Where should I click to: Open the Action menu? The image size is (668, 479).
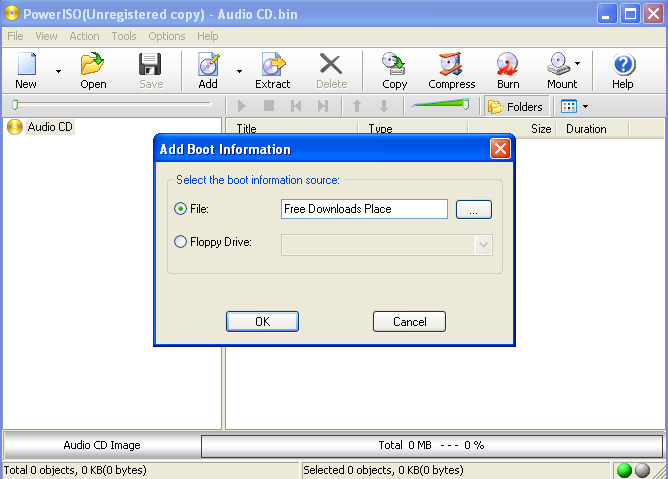(84, 36)
